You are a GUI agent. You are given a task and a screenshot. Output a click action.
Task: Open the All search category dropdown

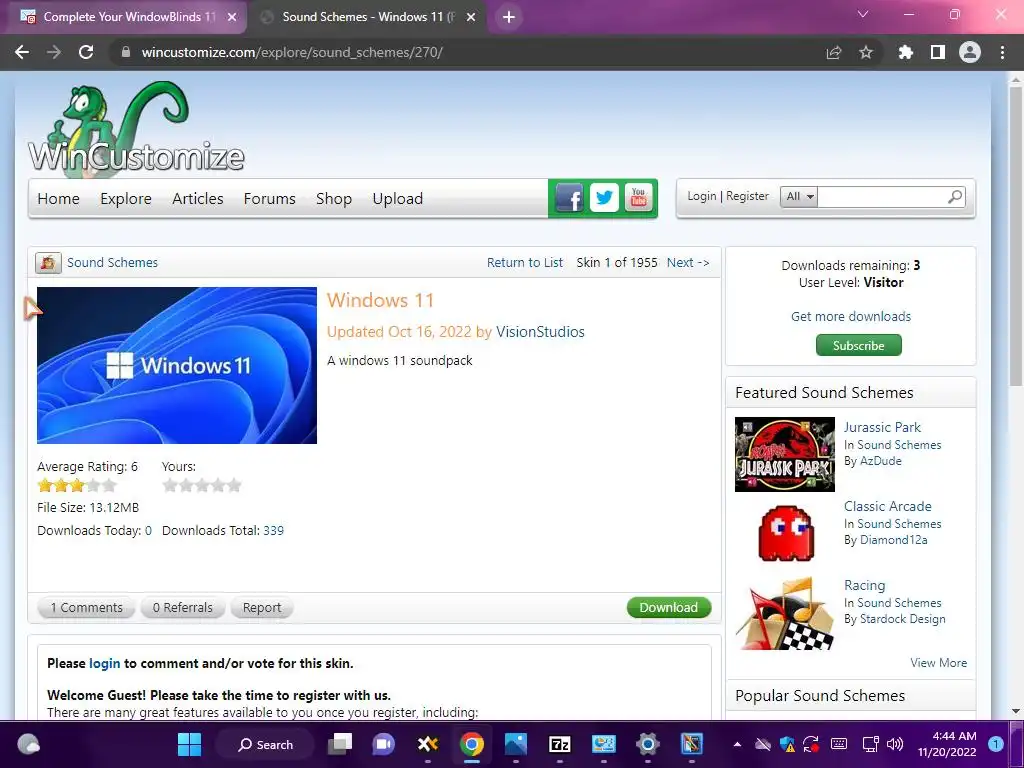pyautogui.click(x=799, y=197)
